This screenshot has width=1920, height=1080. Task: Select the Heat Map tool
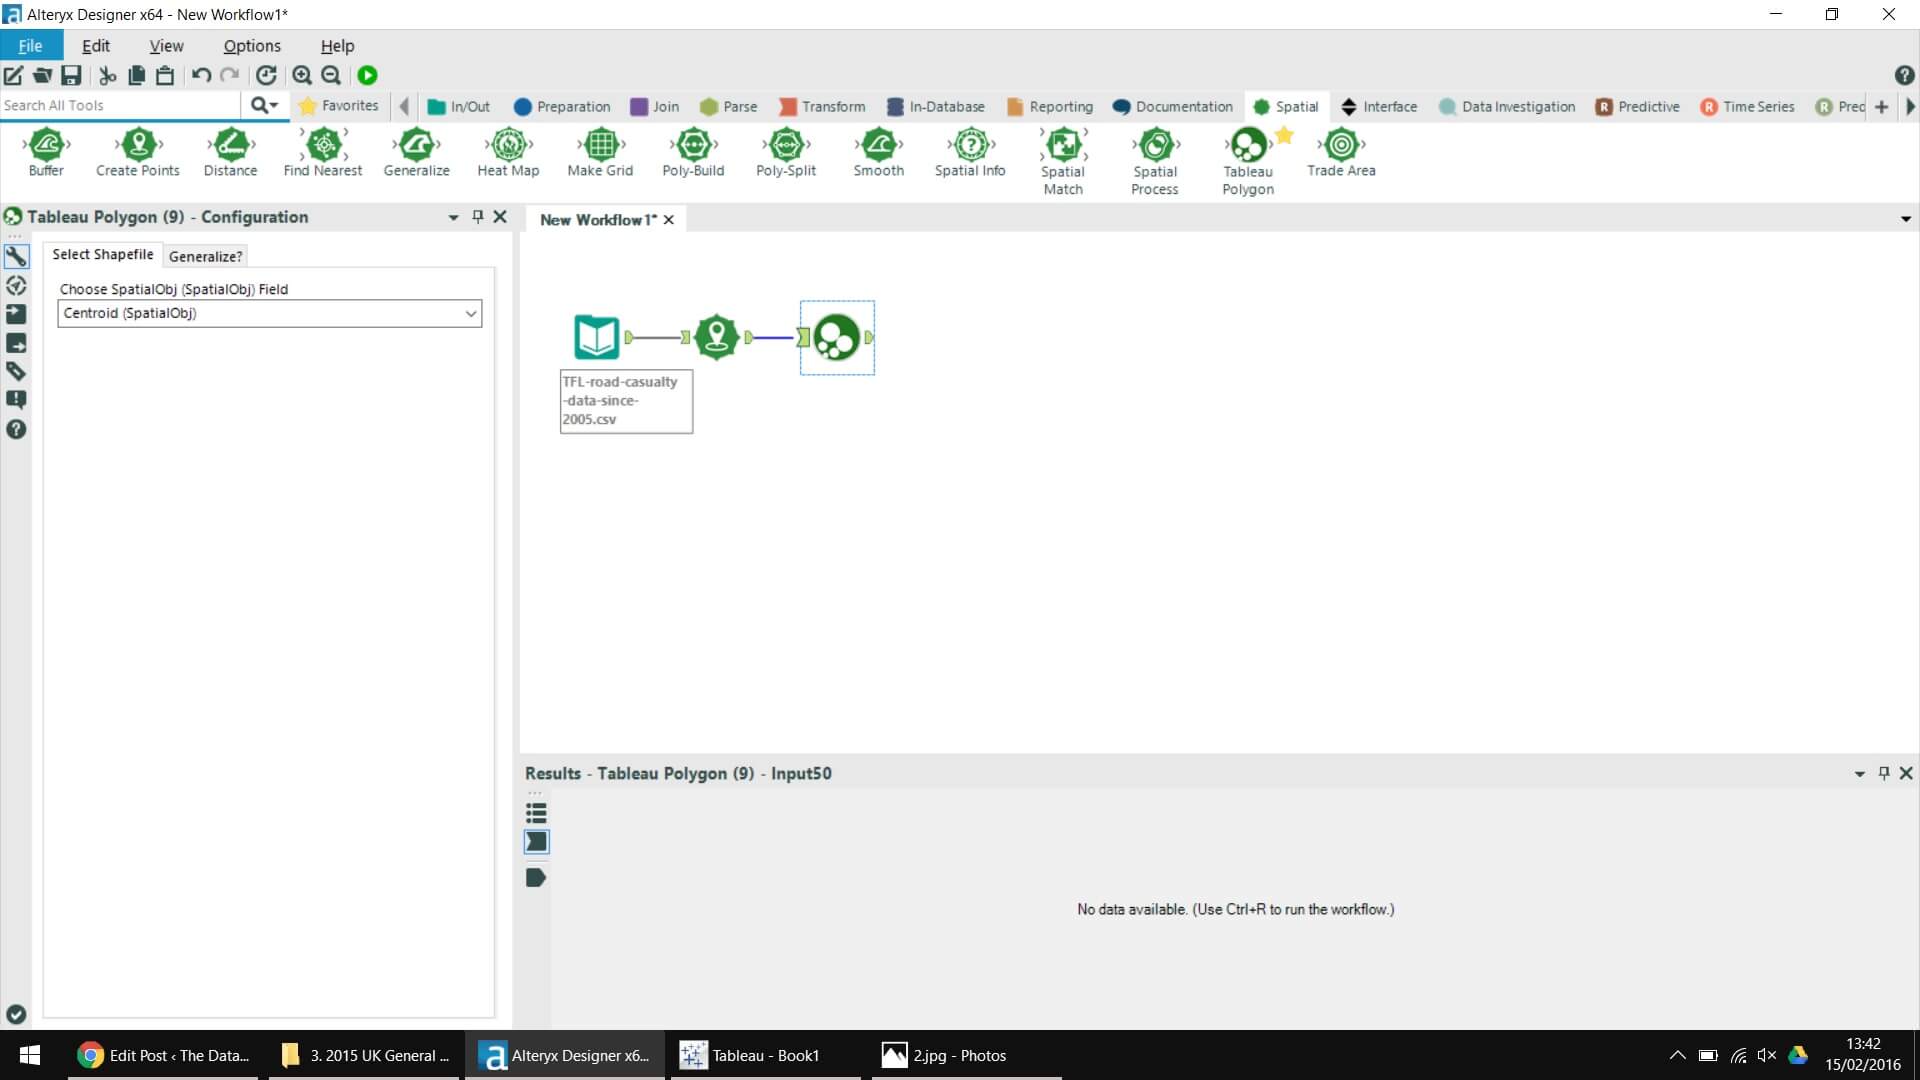point(508,146)
